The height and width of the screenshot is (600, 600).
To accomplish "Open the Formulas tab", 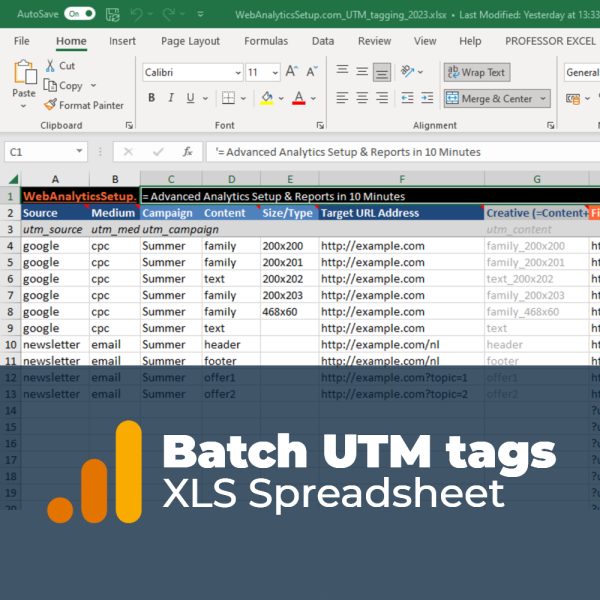I will (266, 41).
